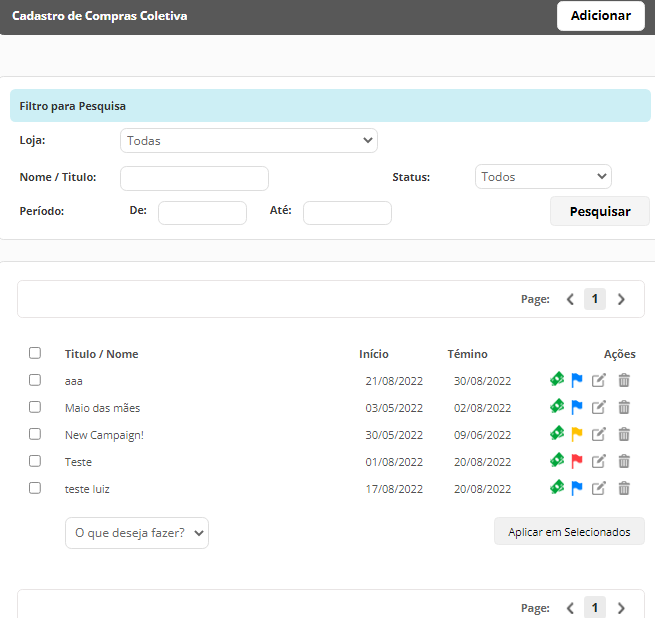Click the blue flag for aaa
The width and height of the screenshot is (655, 618).
[577, 380]
